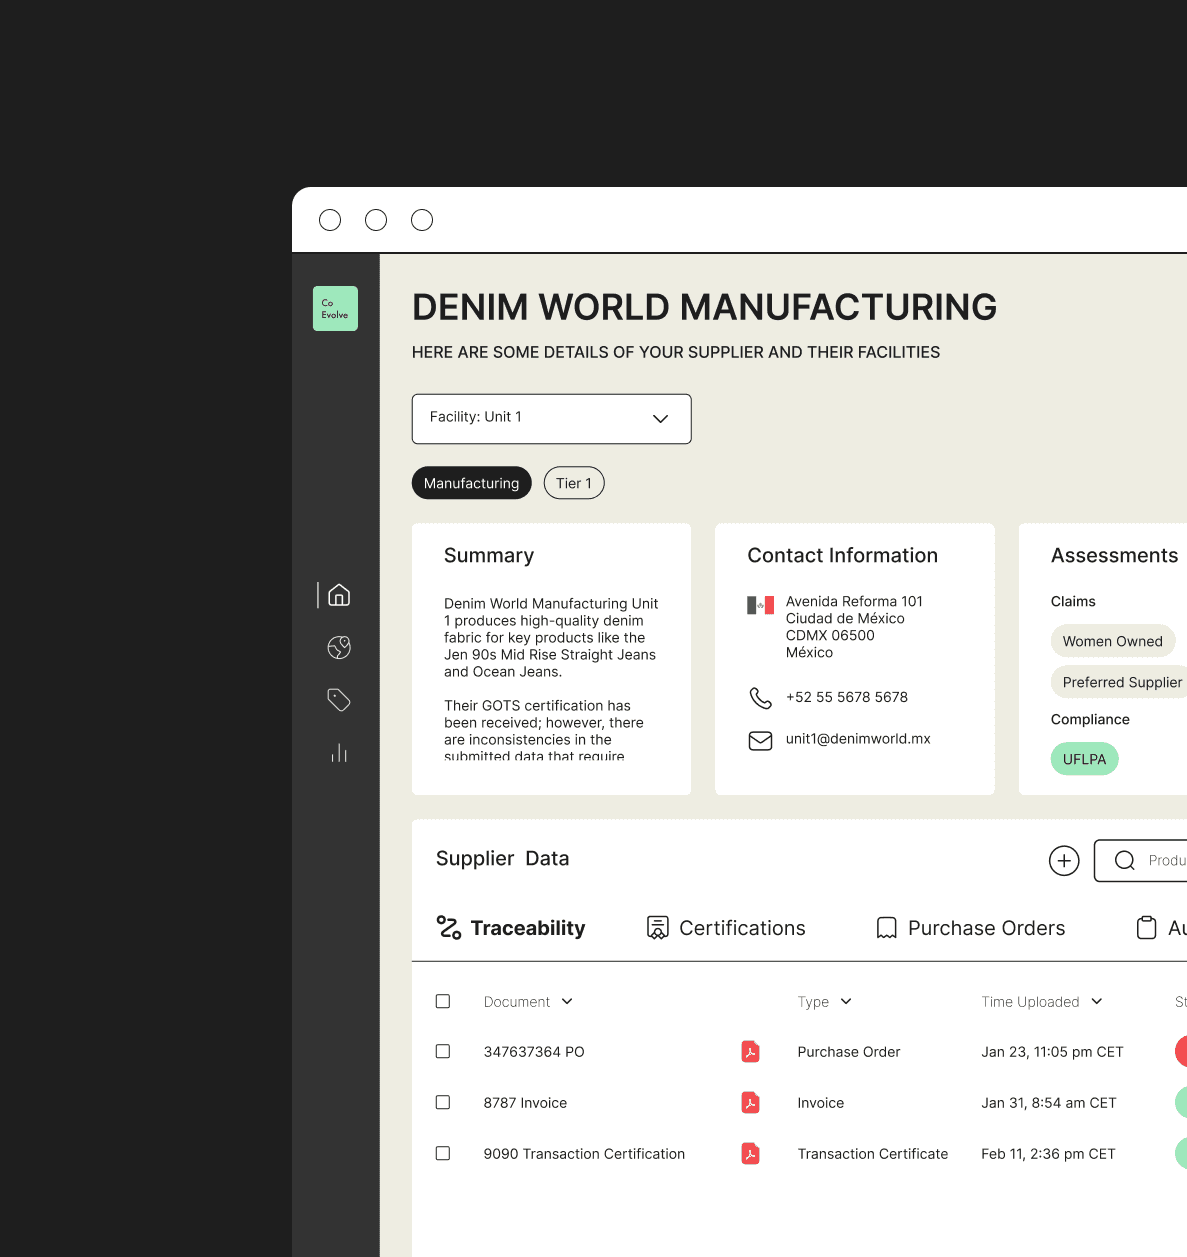Click the UFLPA compliance chip
The height and width of the screenshot is (1257, 1187).
tap(1084, 759)
